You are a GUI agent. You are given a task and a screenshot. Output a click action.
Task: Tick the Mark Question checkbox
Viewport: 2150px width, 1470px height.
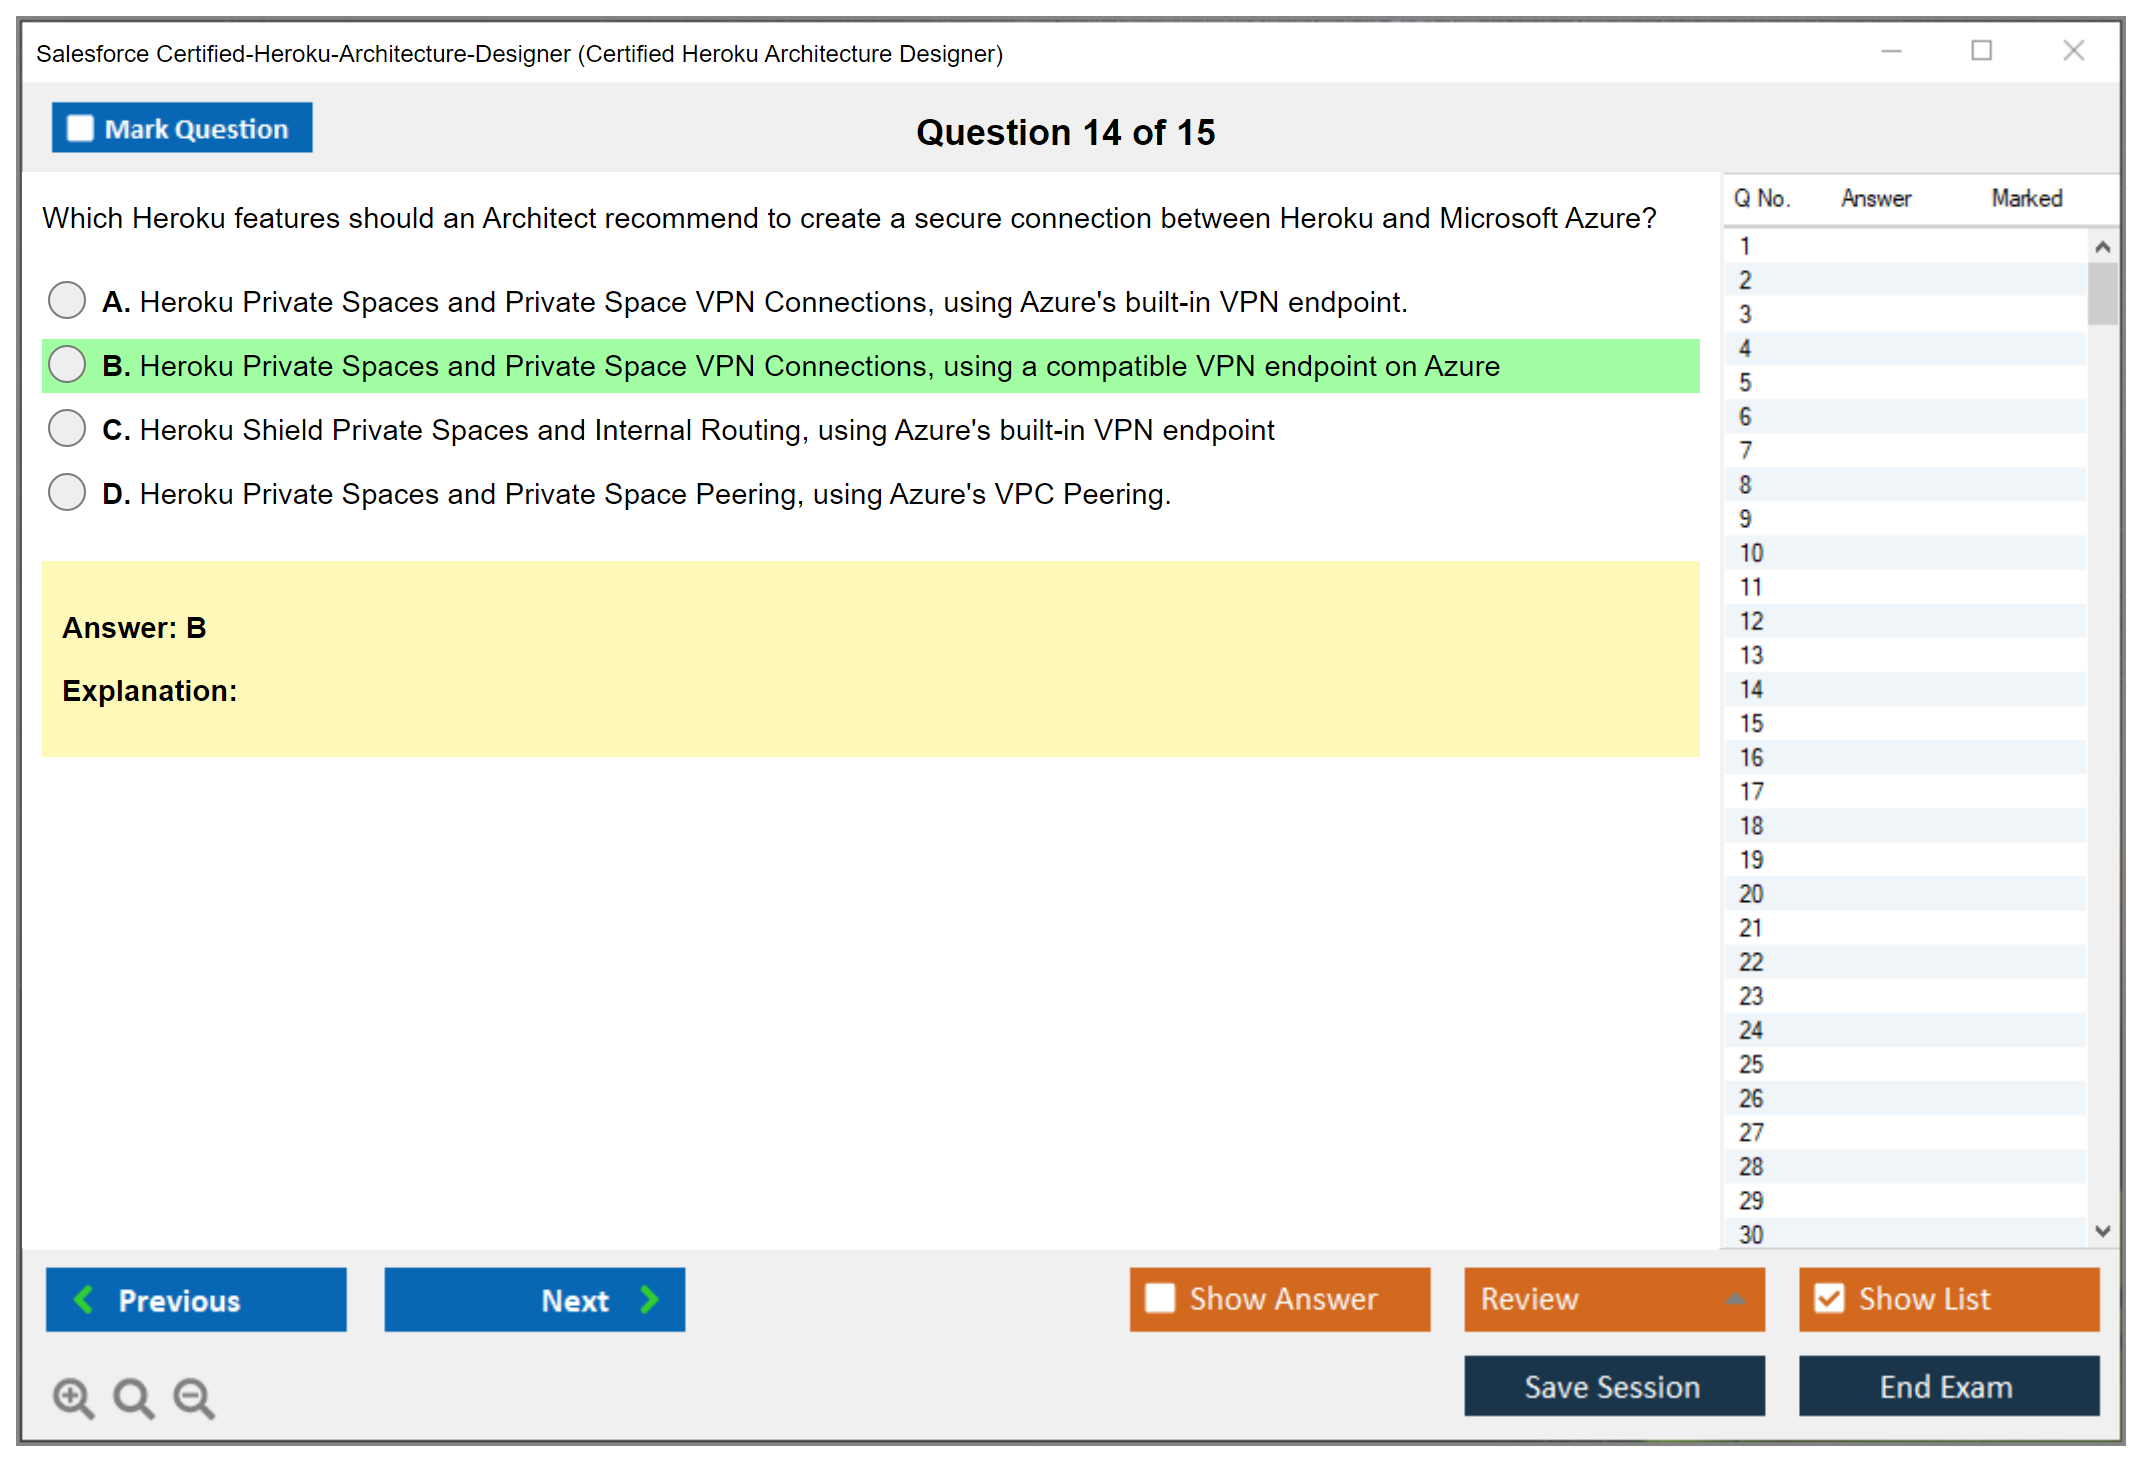80,129
